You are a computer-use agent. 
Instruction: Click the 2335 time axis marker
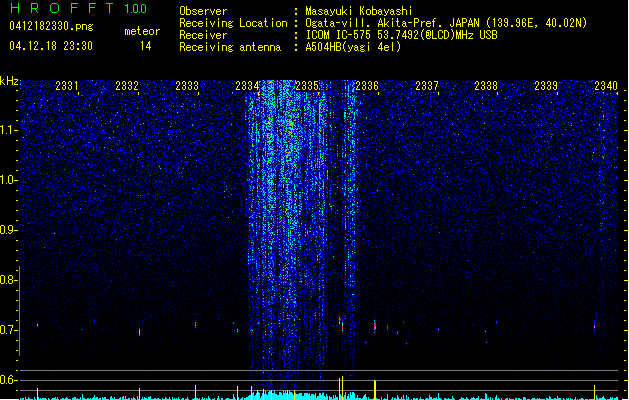[x=307, y=86]
